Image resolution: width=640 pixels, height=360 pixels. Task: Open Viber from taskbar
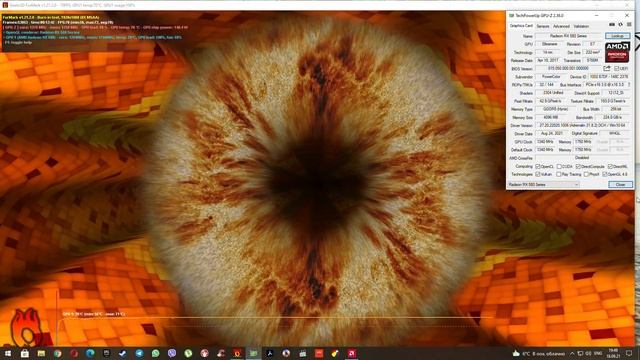pyautogui.click(x=172, y=353)
